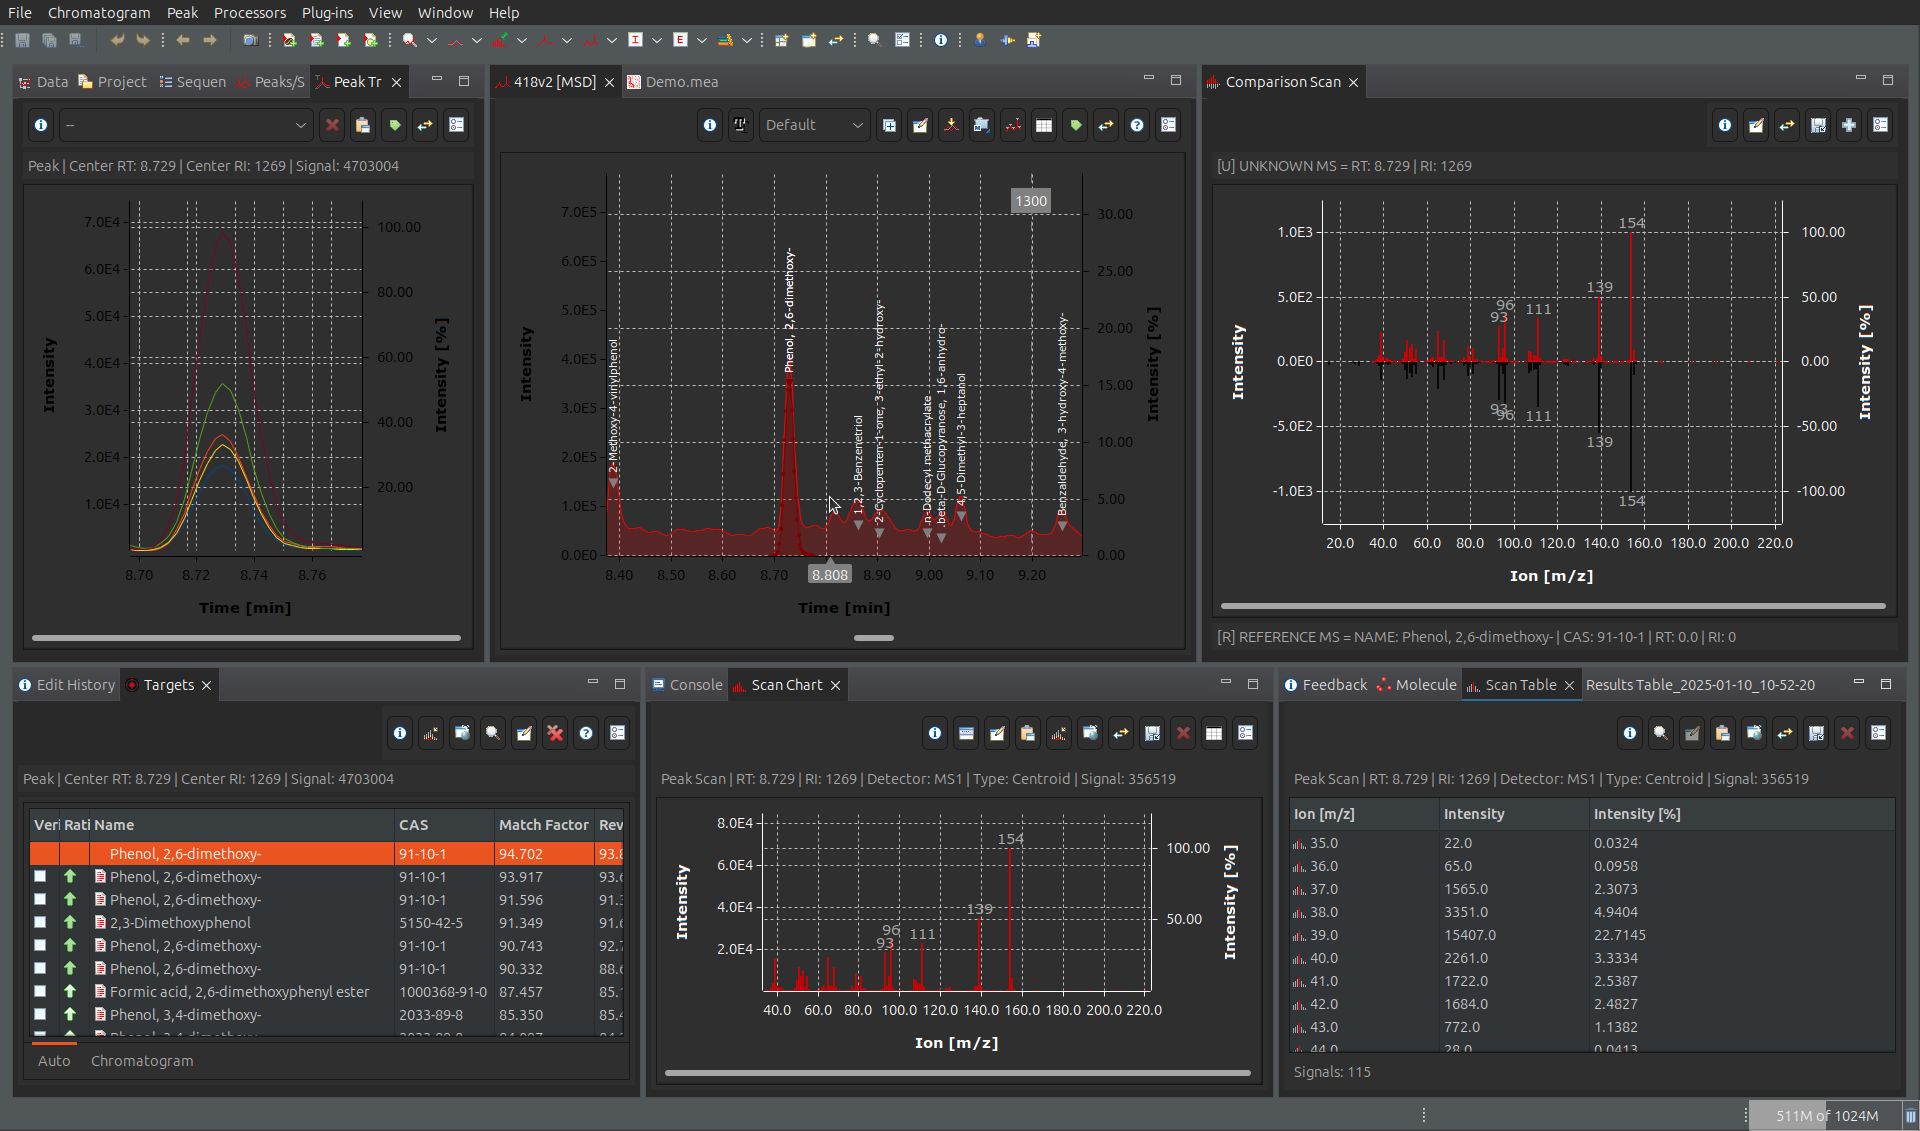The height and width of the screenshot is (1131, 1920).
Task: Click the save icon in the main toolbar
Action: tap(22, 40)
